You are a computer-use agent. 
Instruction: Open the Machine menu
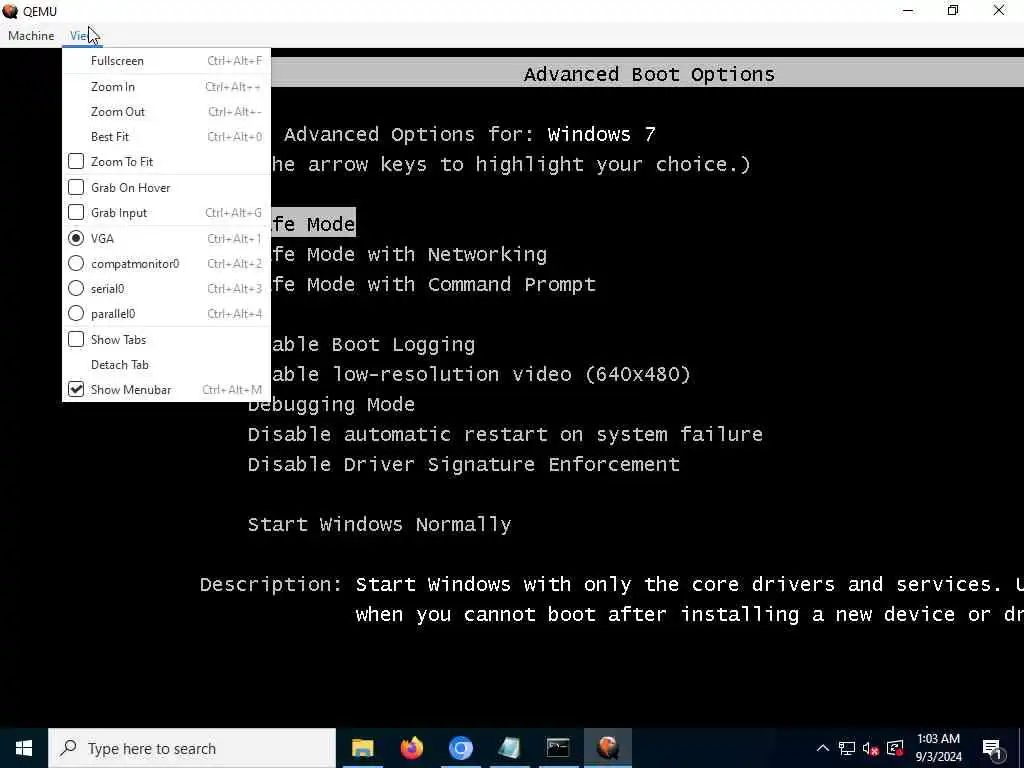[31, 36]
